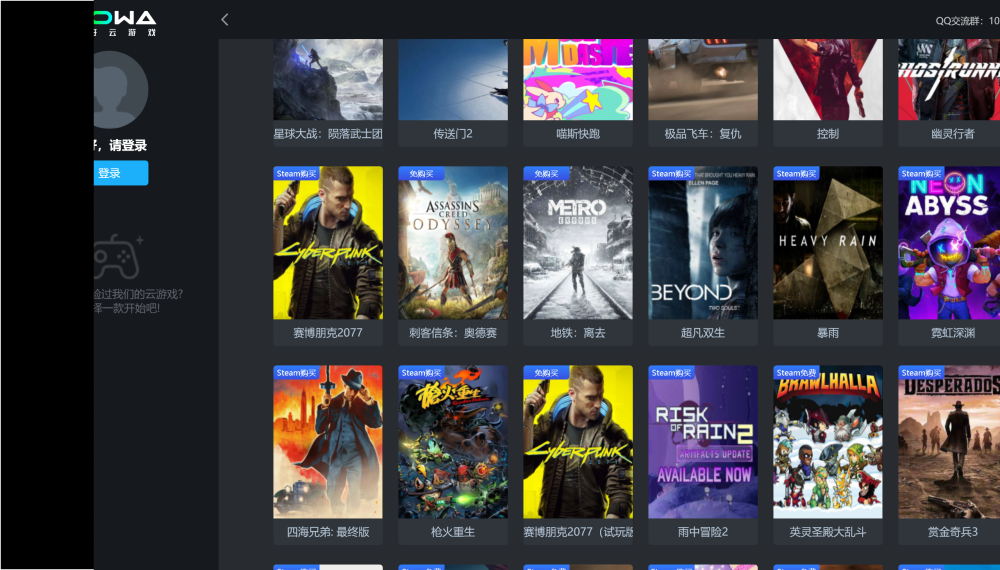Open the Metro Exodus game cover
This screenshot has width=1000, height=570.
click(578, 243)
